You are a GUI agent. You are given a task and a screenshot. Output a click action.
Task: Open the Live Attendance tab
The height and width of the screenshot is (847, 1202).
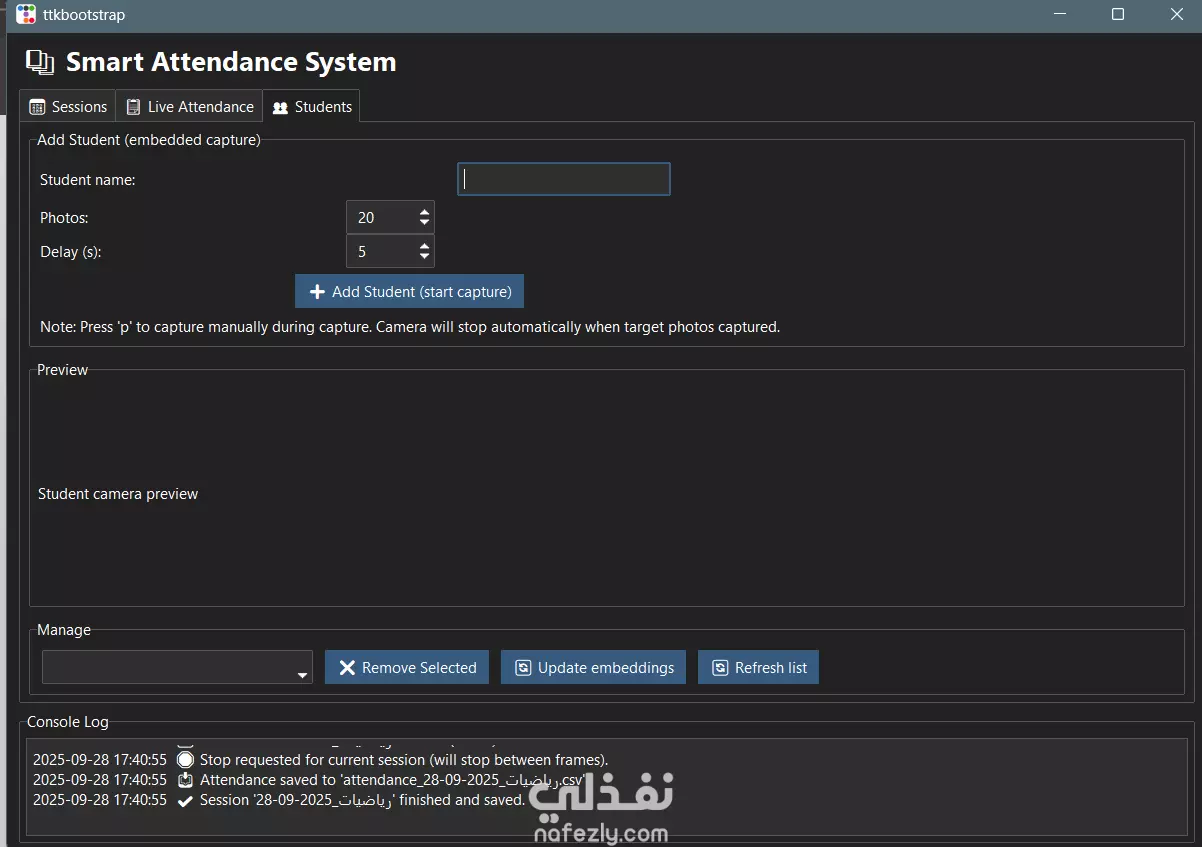(190, 107)
